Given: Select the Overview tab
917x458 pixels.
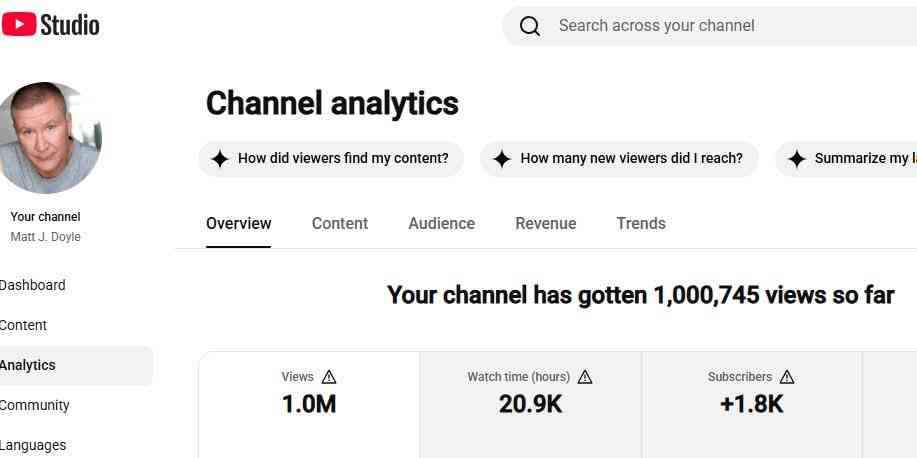Looking at the screenshot, I should (239, 223).
